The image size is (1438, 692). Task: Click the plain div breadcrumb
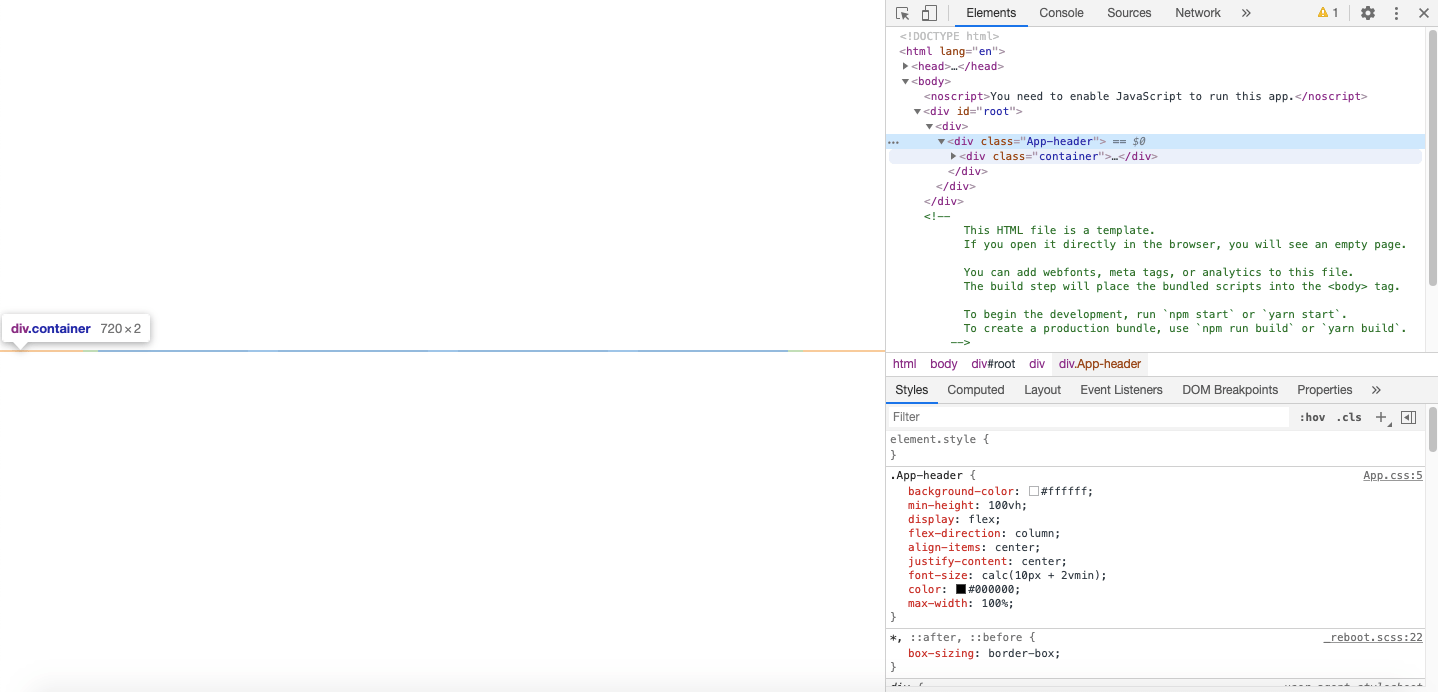pyautogui.click(x=1037, y=364)
